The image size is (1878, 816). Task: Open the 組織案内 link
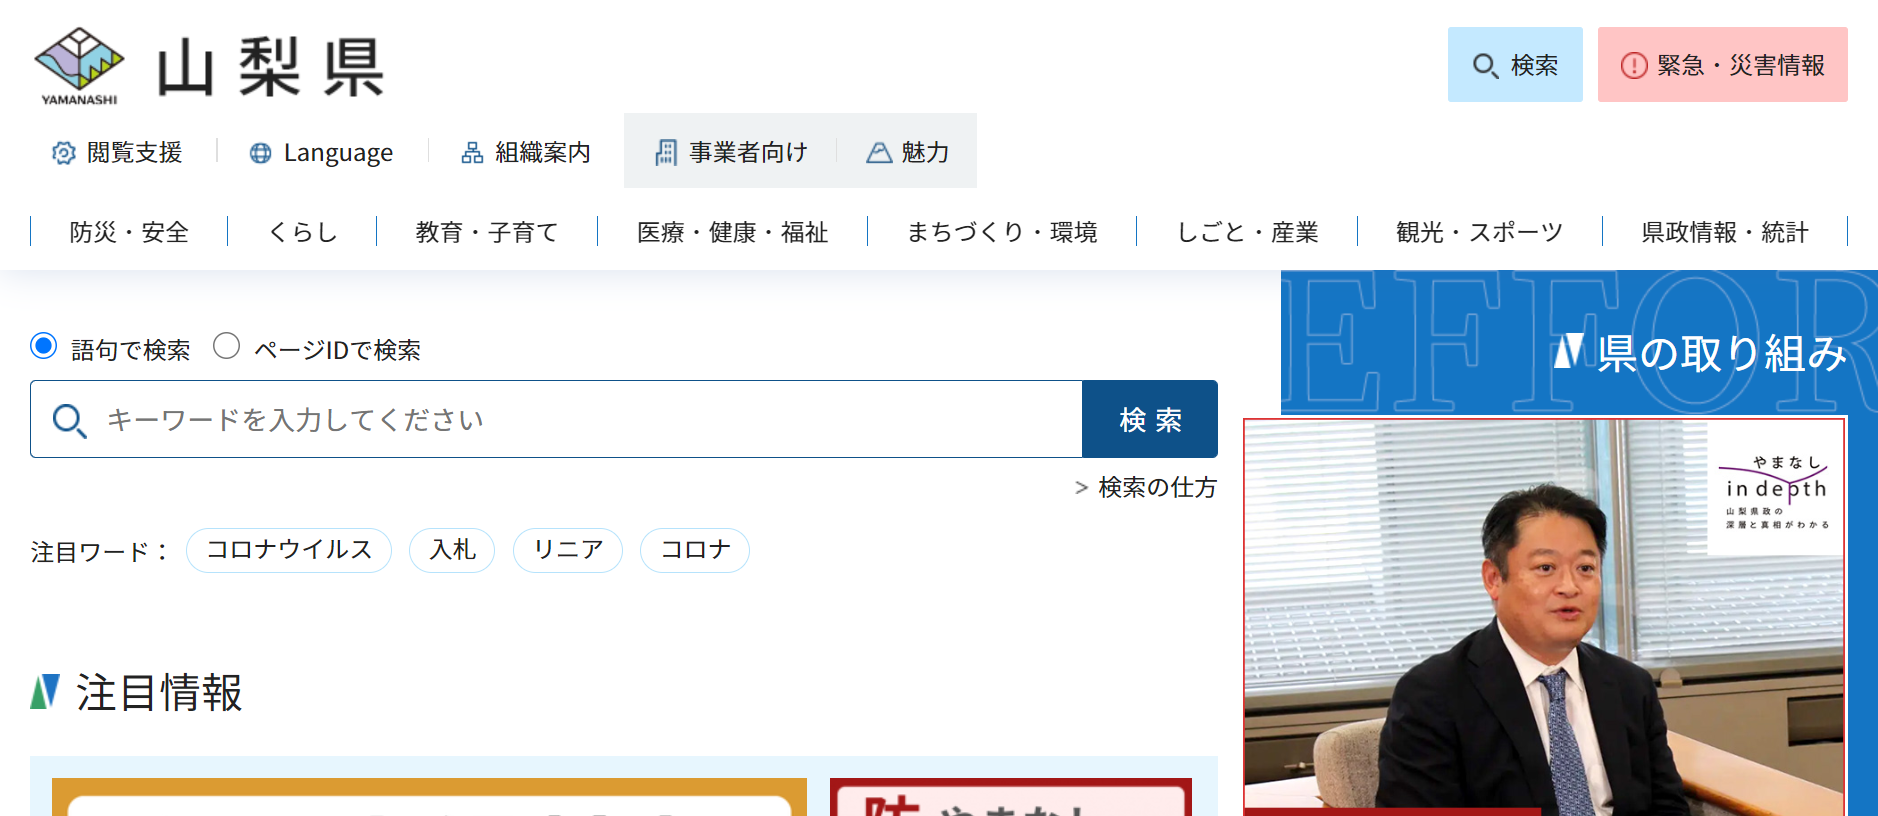point(526,153)
